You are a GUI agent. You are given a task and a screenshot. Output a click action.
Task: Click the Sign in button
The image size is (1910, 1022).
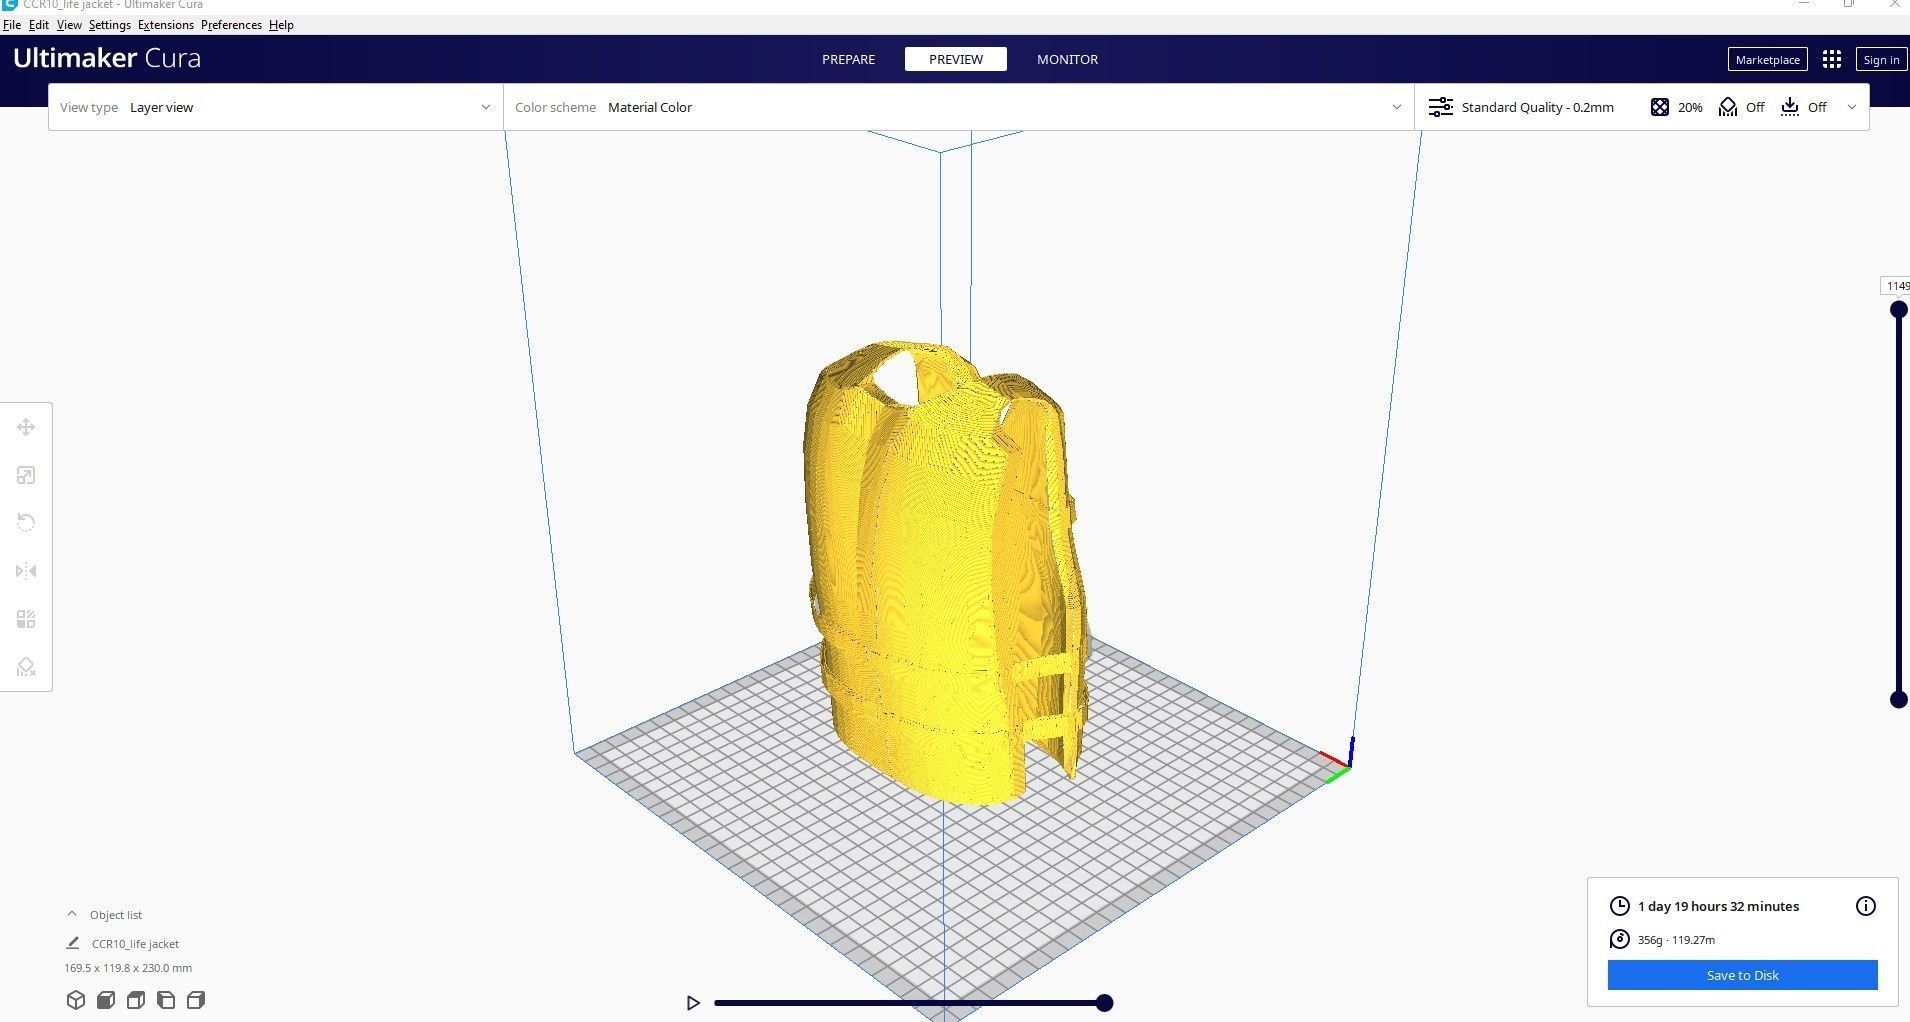[1880, 59]
